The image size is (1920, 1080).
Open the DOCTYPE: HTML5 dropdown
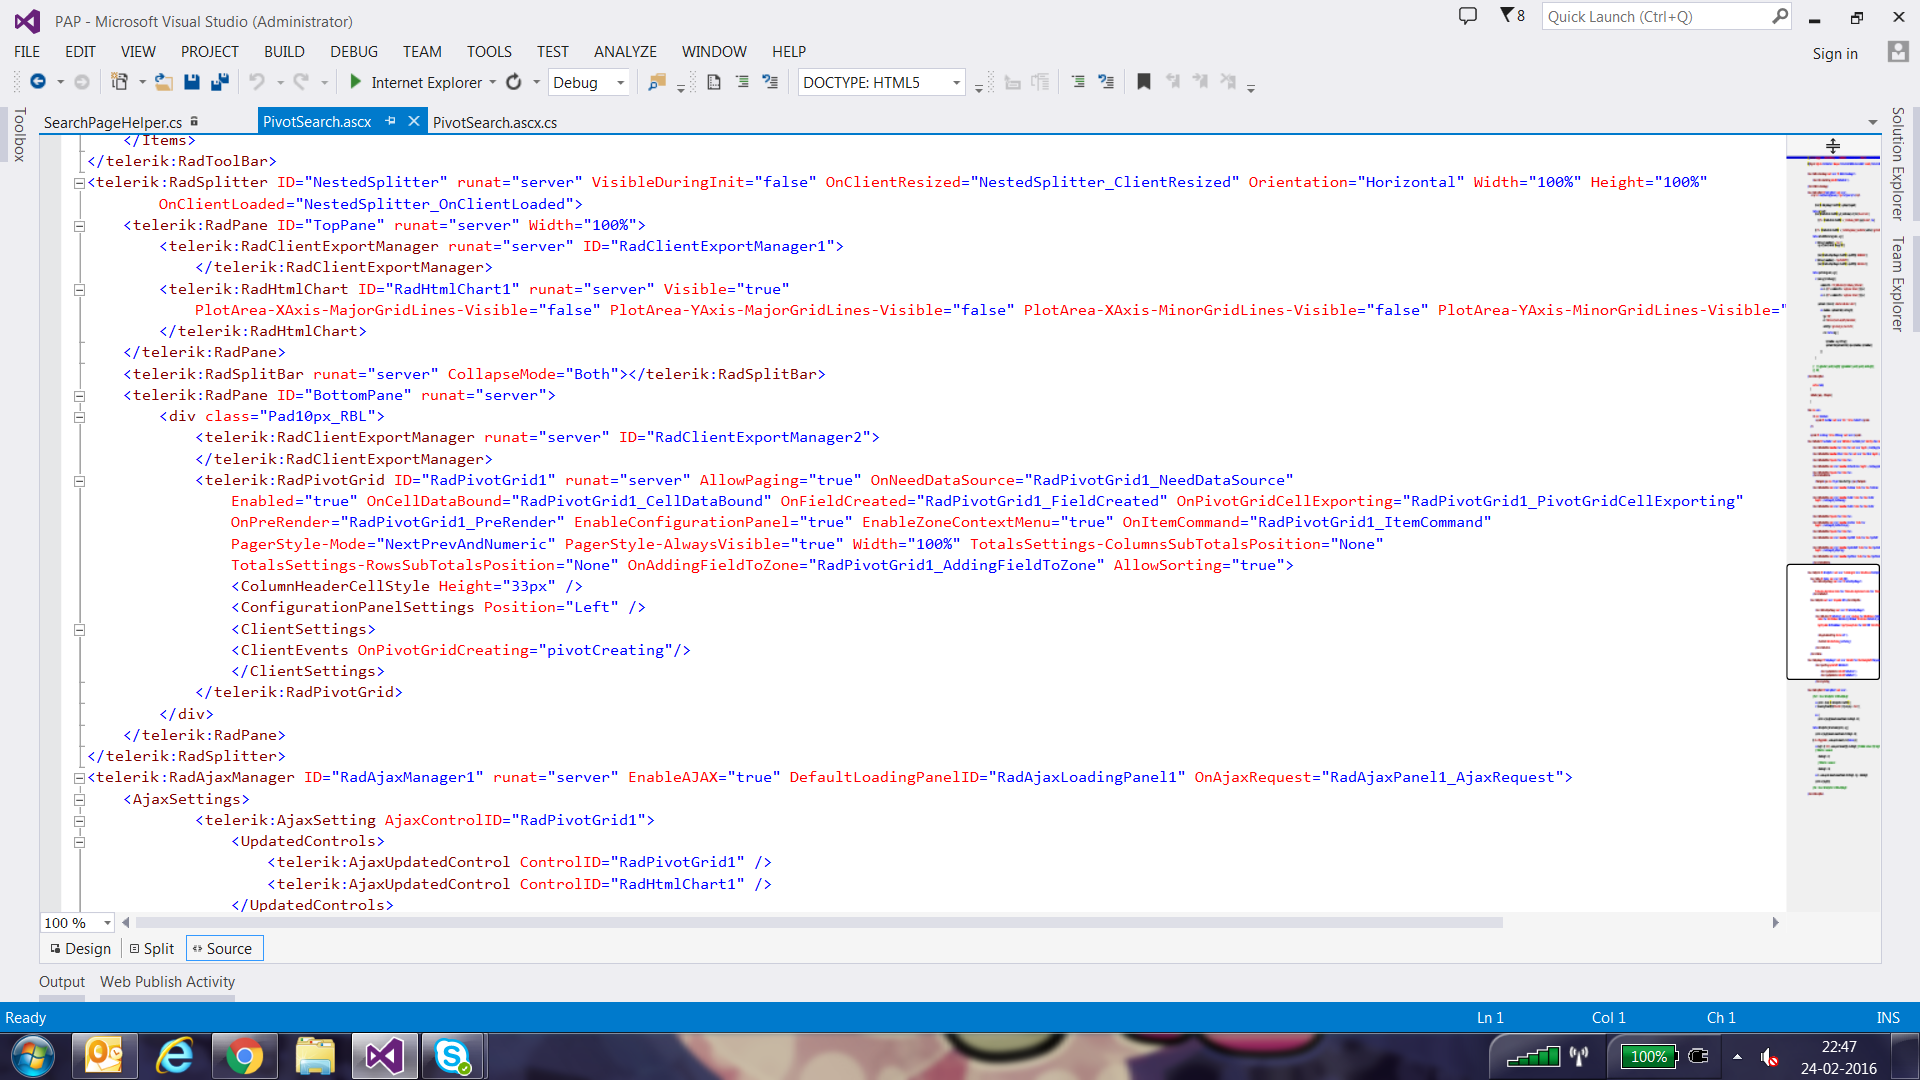pyautogui.click(x=956, y=83)
